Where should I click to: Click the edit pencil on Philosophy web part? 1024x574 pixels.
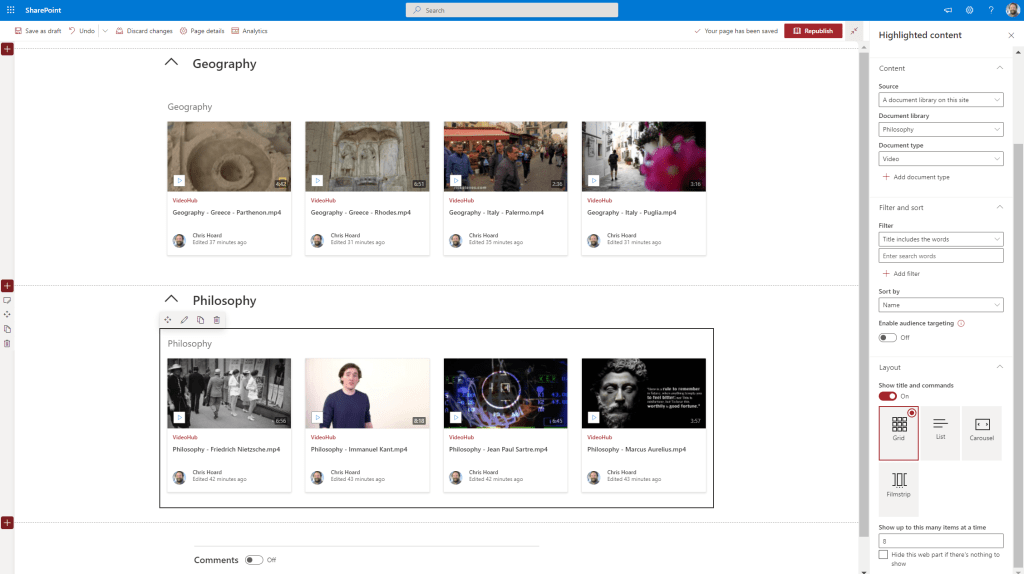pos(184,320)
